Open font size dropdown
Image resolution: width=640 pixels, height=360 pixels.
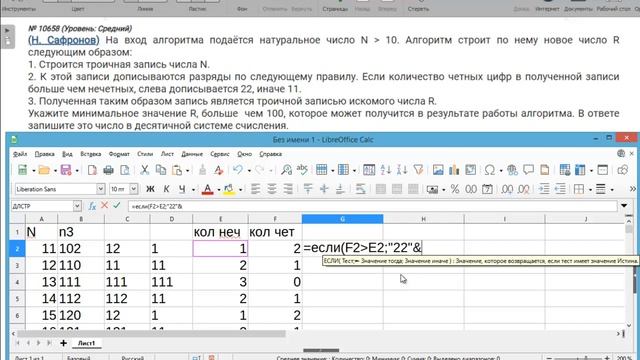click(134, 189)
